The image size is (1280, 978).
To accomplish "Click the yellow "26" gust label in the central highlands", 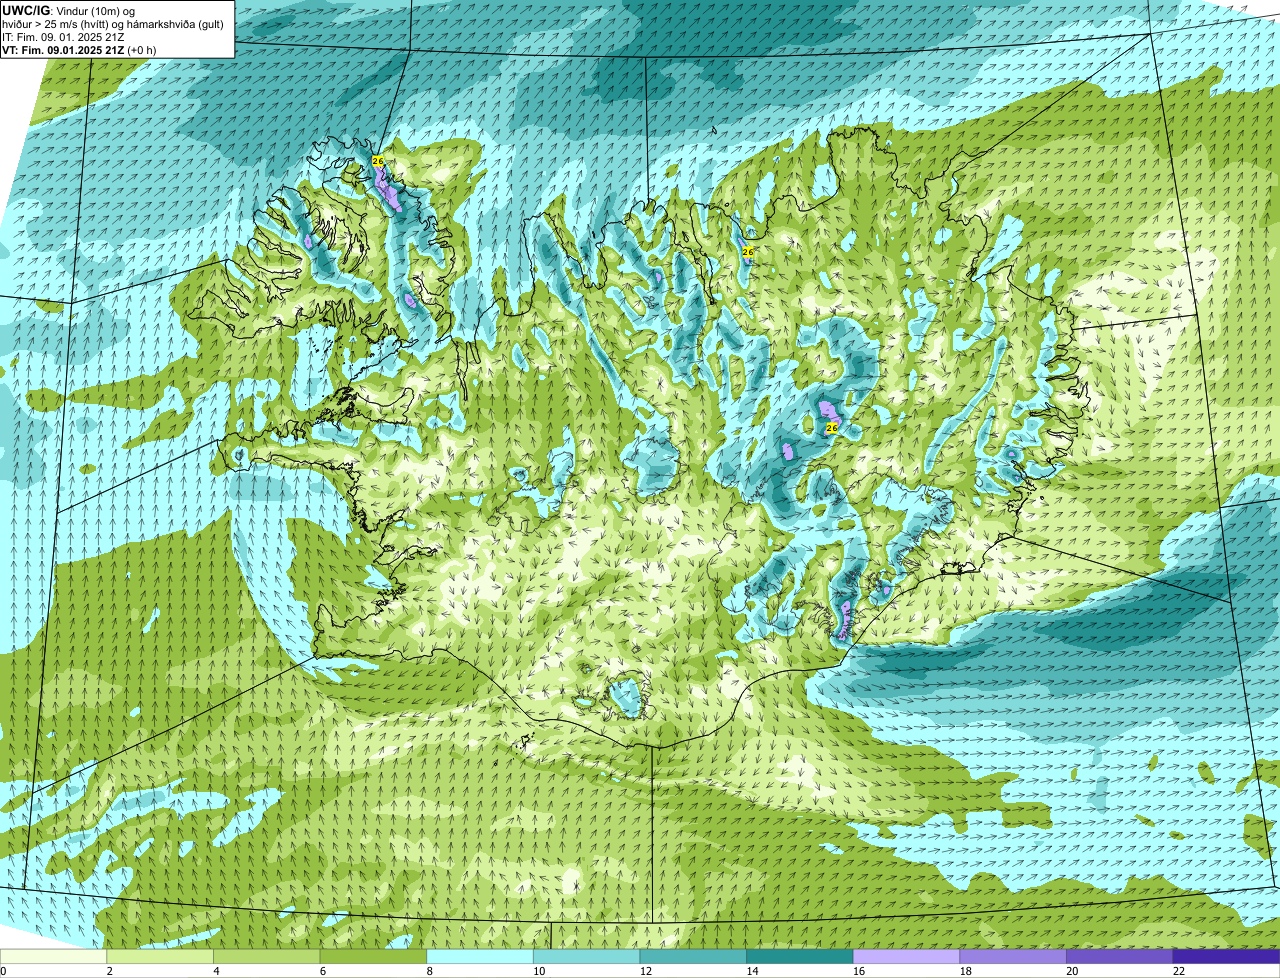I will (x=831, y=428).
